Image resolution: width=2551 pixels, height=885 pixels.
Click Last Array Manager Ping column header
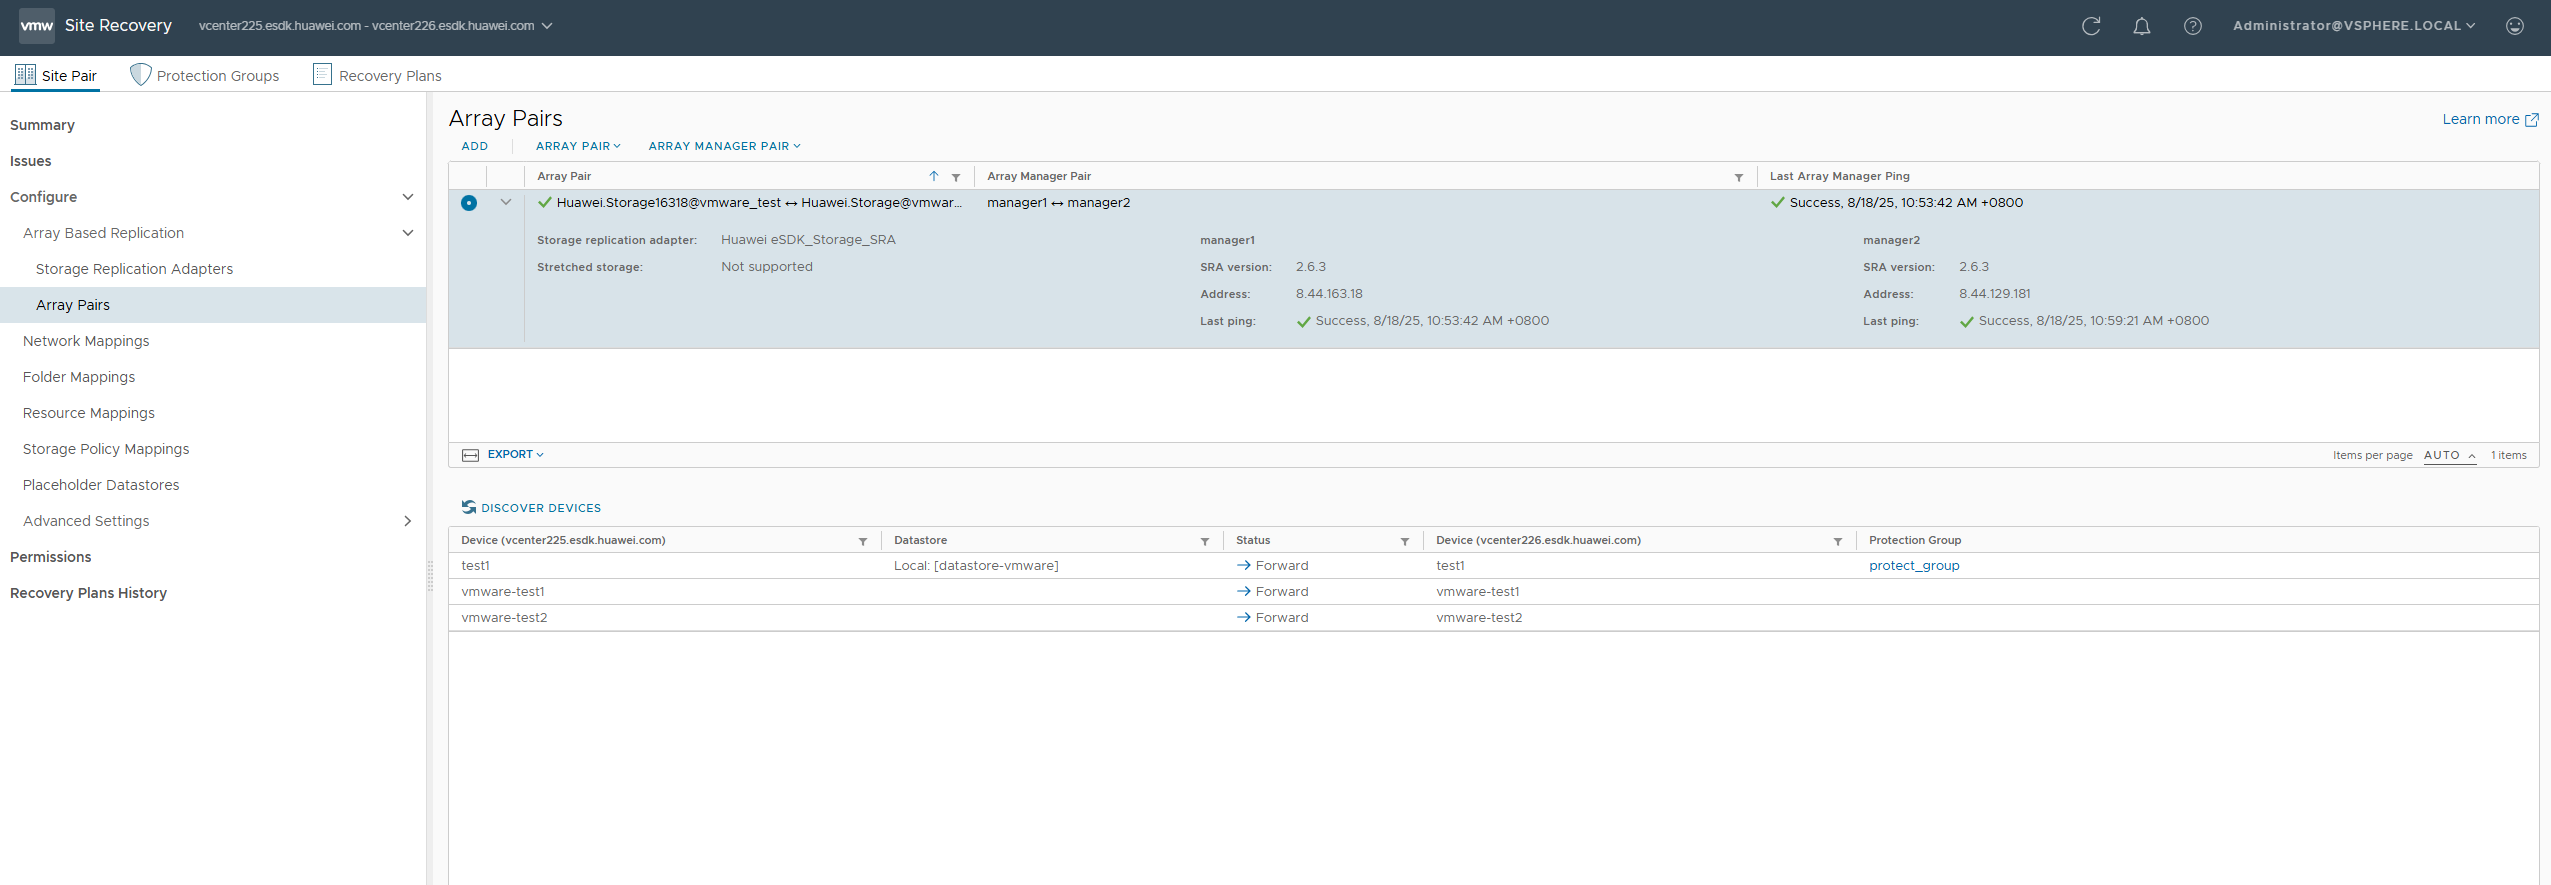1839,176
